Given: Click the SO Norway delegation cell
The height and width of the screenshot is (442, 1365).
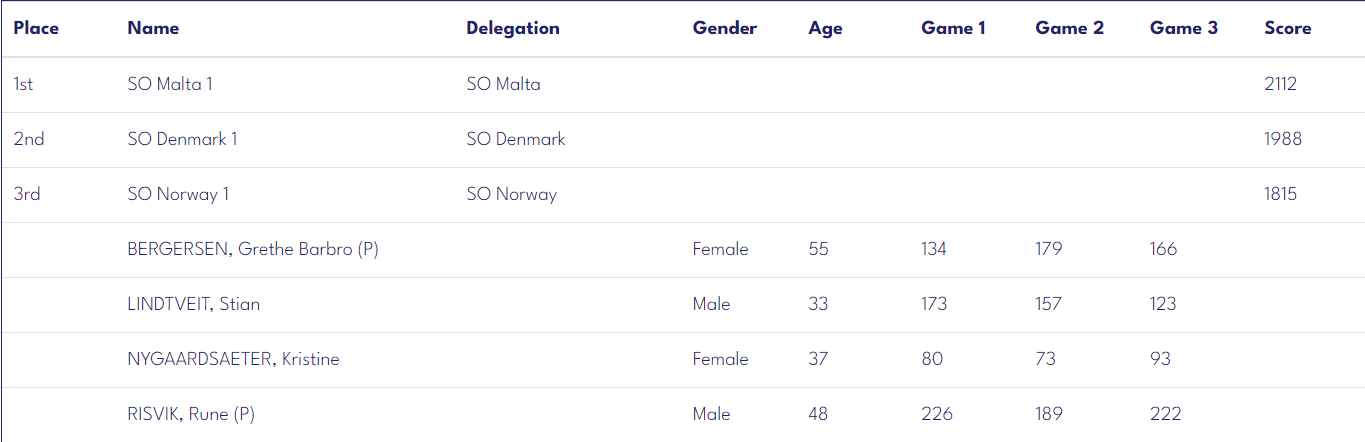Looking at the screenshot, I should [x=511, y=194].
